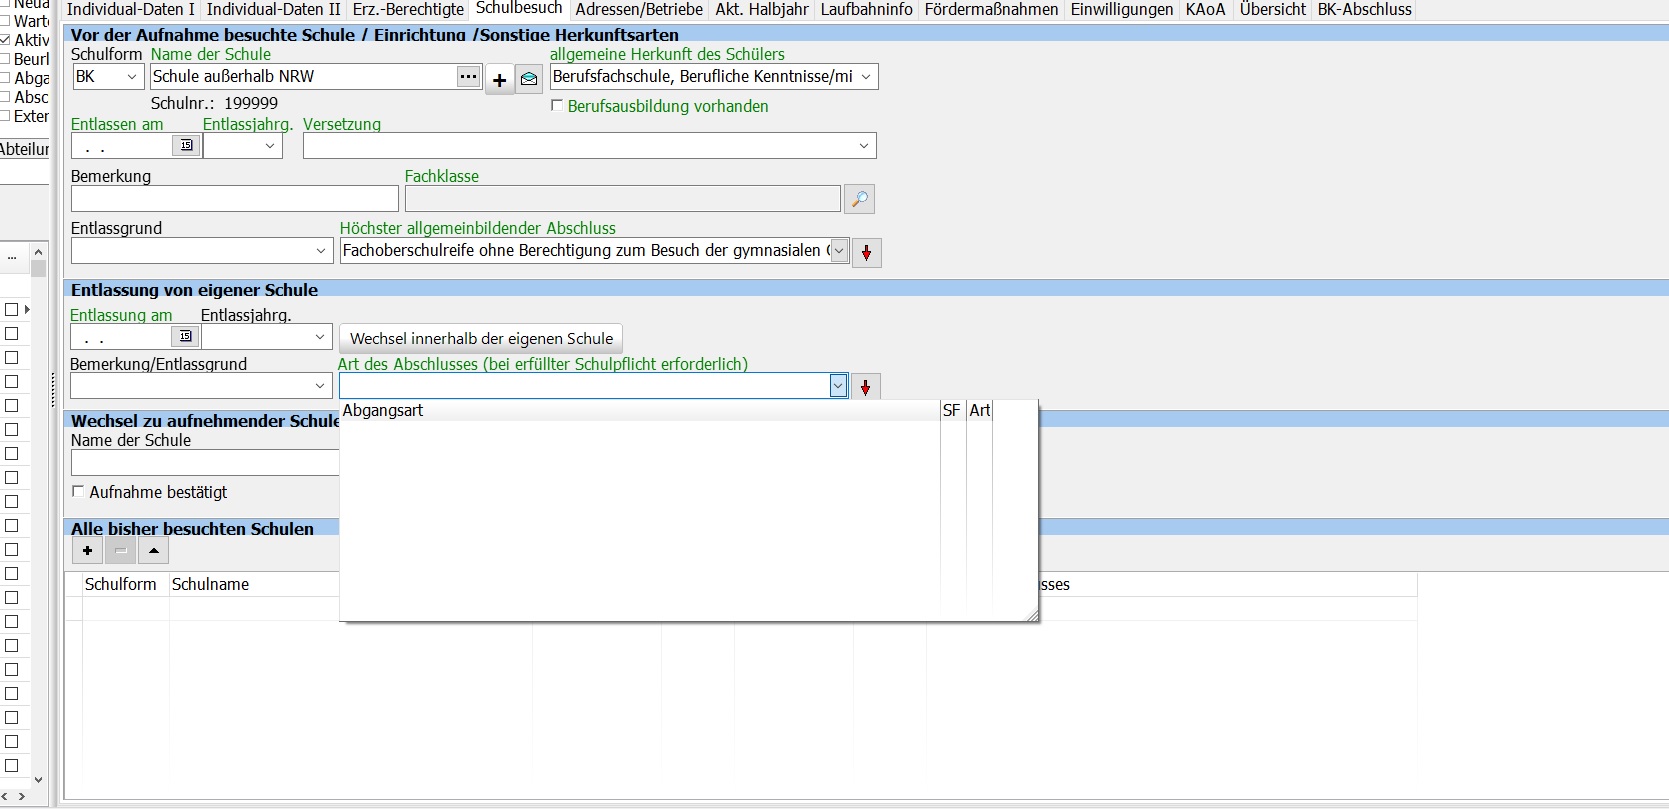Click Wechsel innerhalb der eigenen Schule button
This screenshot has height=809, width=1669.
coord(481,338)
